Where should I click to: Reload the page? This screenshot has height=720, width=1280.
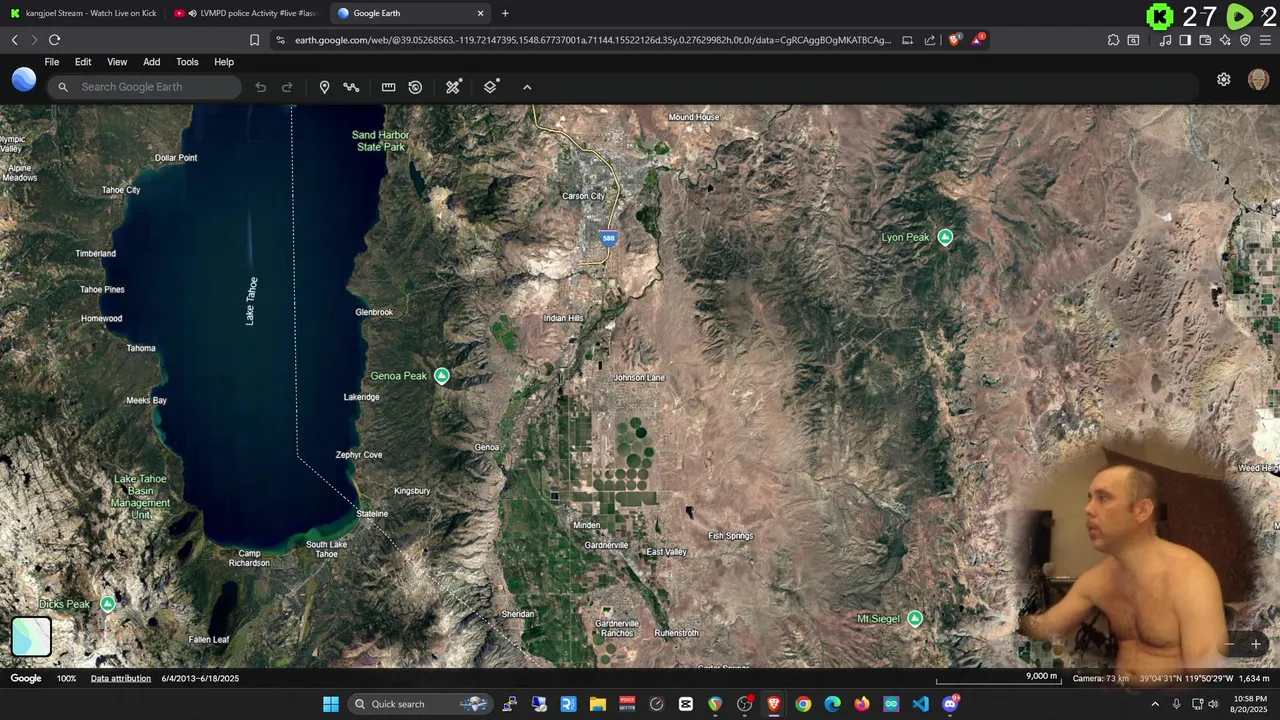click(x=54, y=40)
